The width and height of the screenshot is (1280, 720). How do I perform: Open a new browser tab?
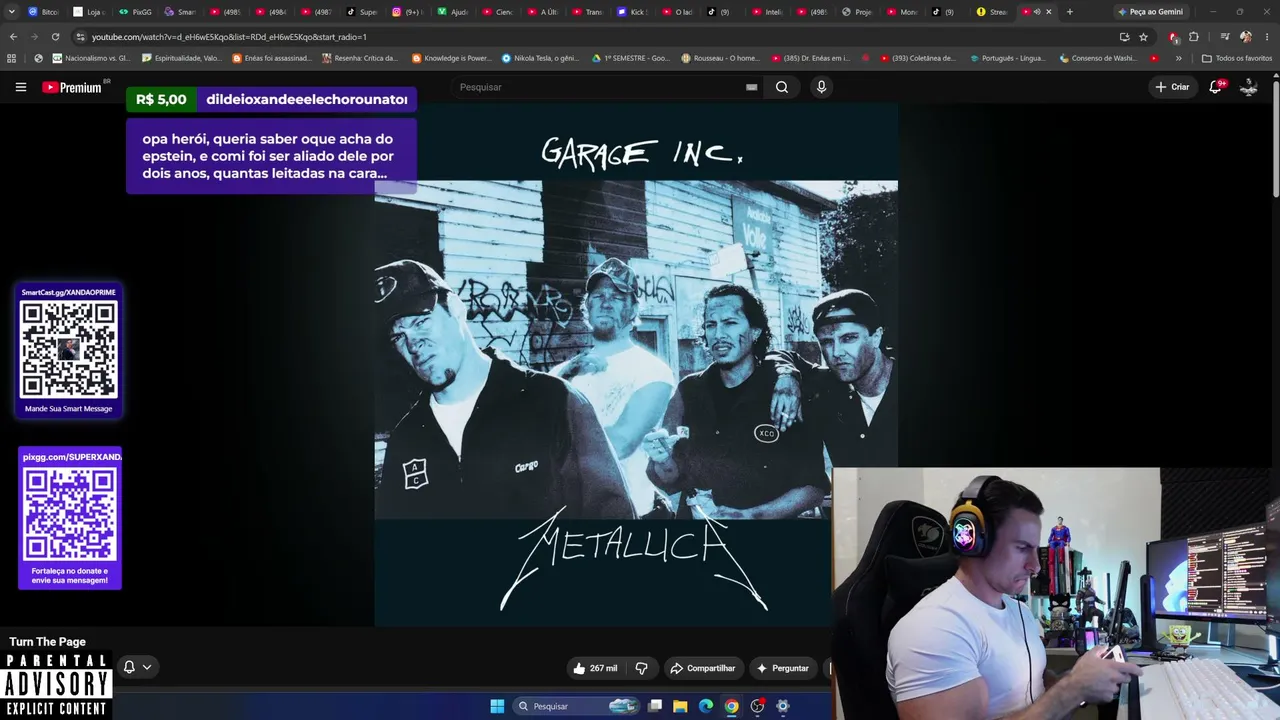[1069, 12]
